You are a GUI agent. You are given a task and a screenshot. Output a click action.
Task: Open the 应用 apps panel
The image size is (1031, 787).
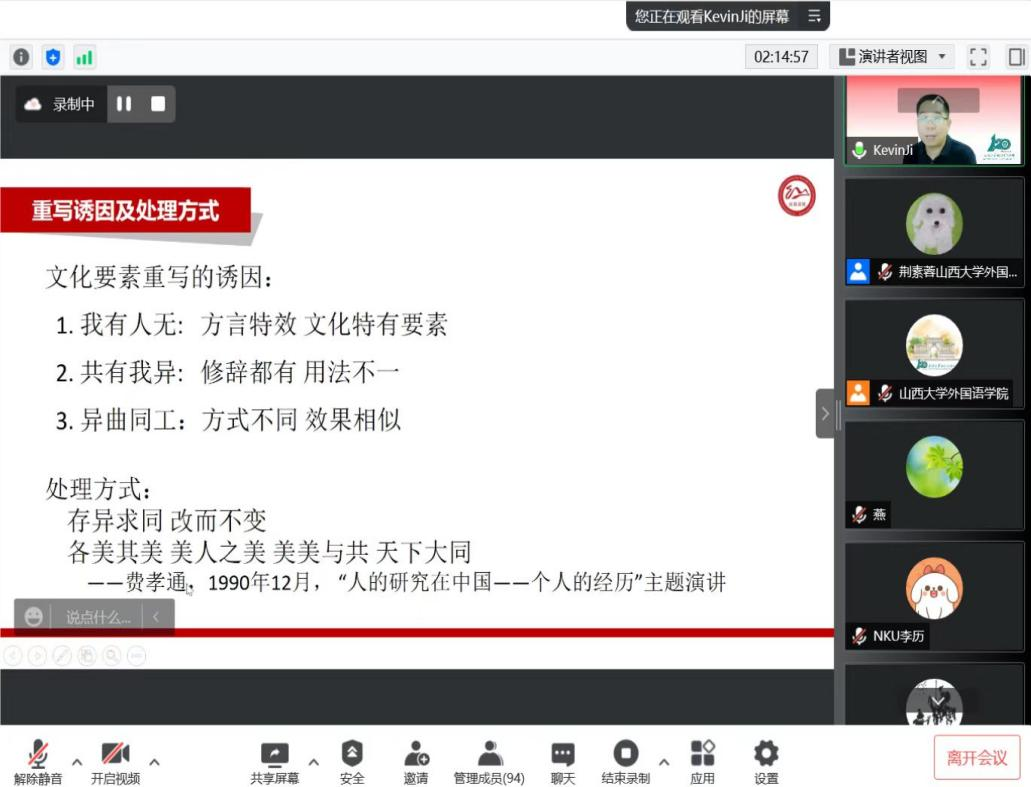click(703, 762)
